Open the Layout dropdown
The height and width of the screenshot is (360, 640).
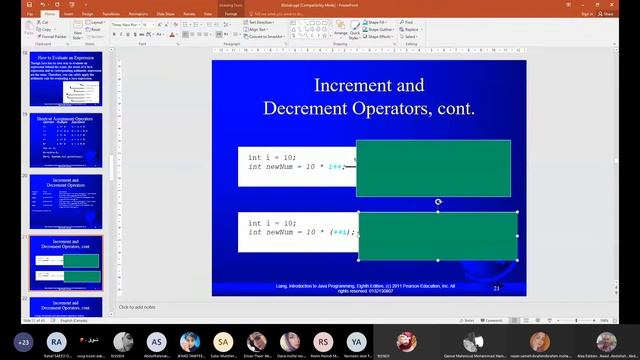coord(95,22)
